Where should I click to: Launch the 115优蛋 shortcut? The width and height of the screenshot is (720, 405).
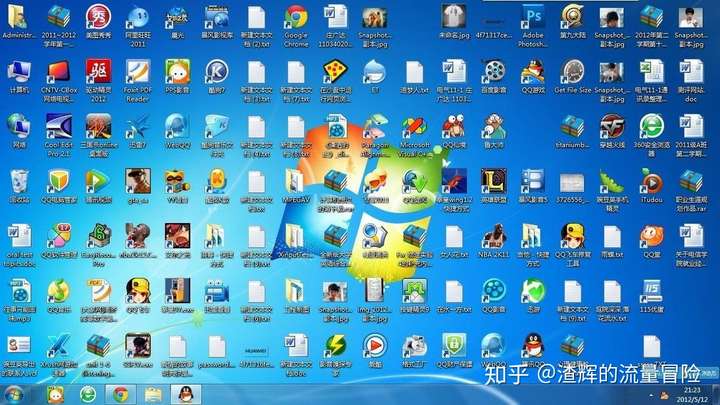coord(652,292)
